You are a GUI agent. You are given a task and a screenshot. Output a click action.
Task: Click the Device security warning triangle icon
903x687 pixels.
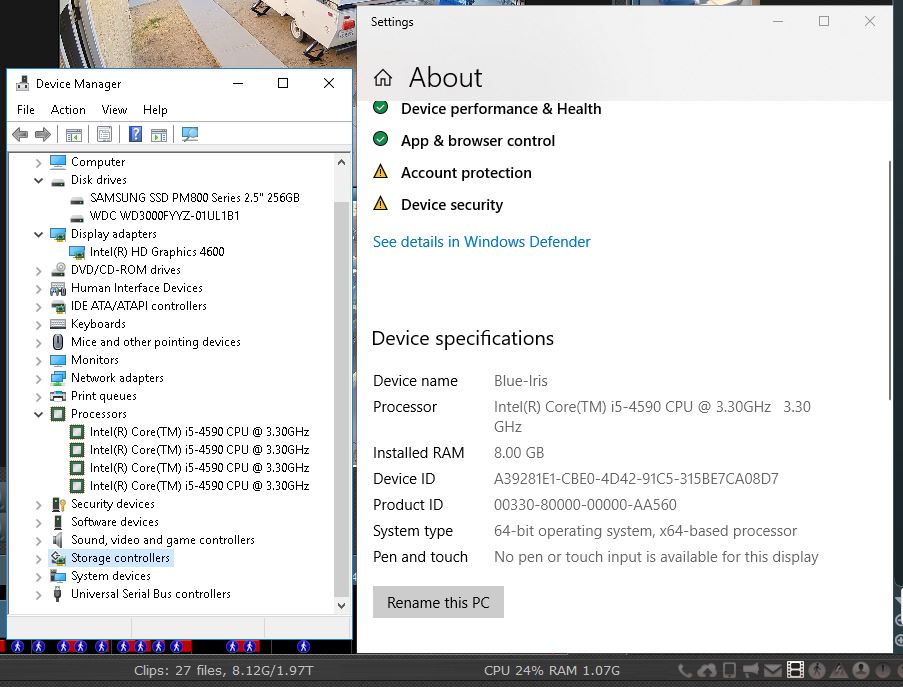coord(381,203)
